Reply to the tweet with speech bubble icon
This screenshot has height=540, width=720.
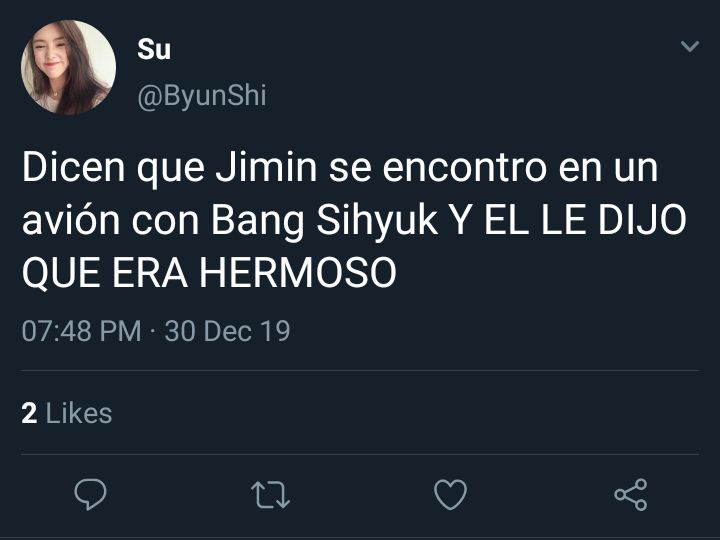[90, 495]
